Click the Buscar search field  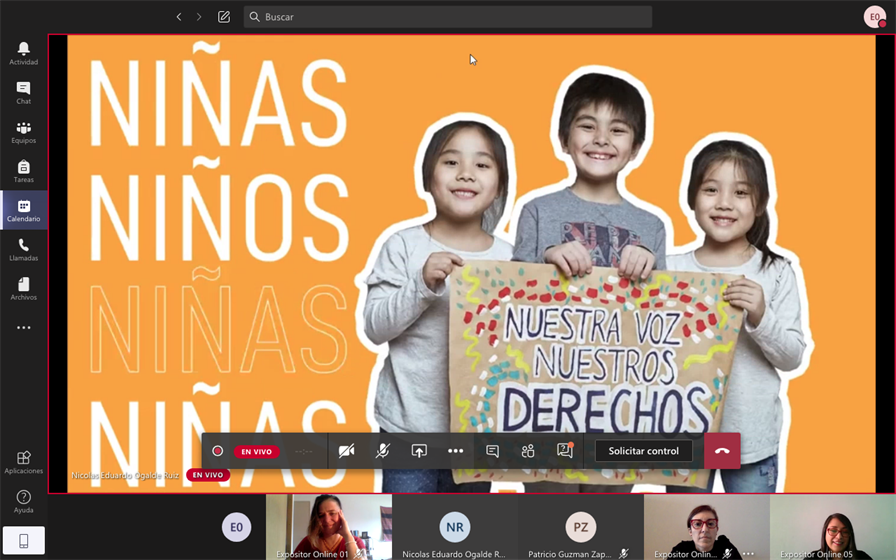click(x=447, y=17)
